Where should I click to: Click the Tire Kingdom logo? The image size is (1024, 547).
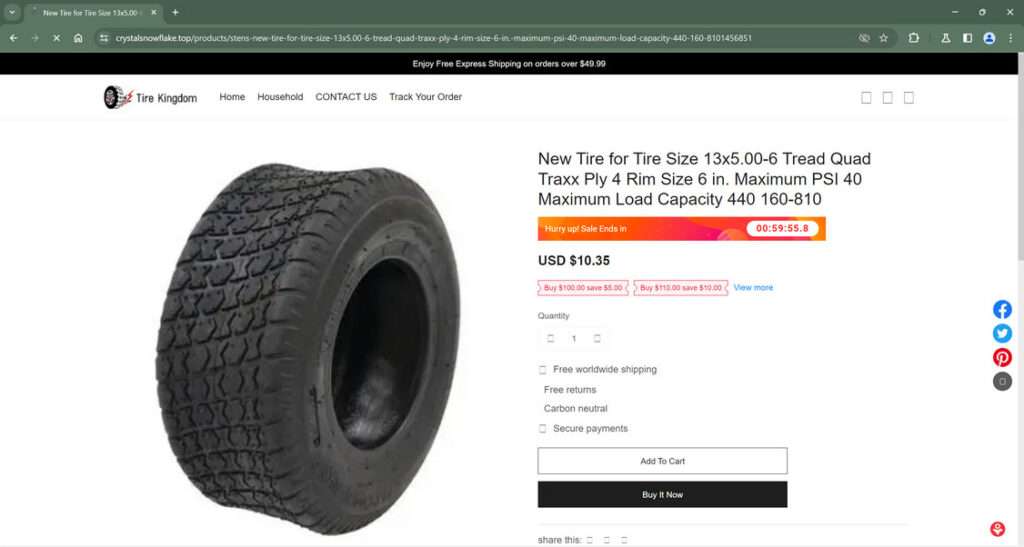coord(150,97)
